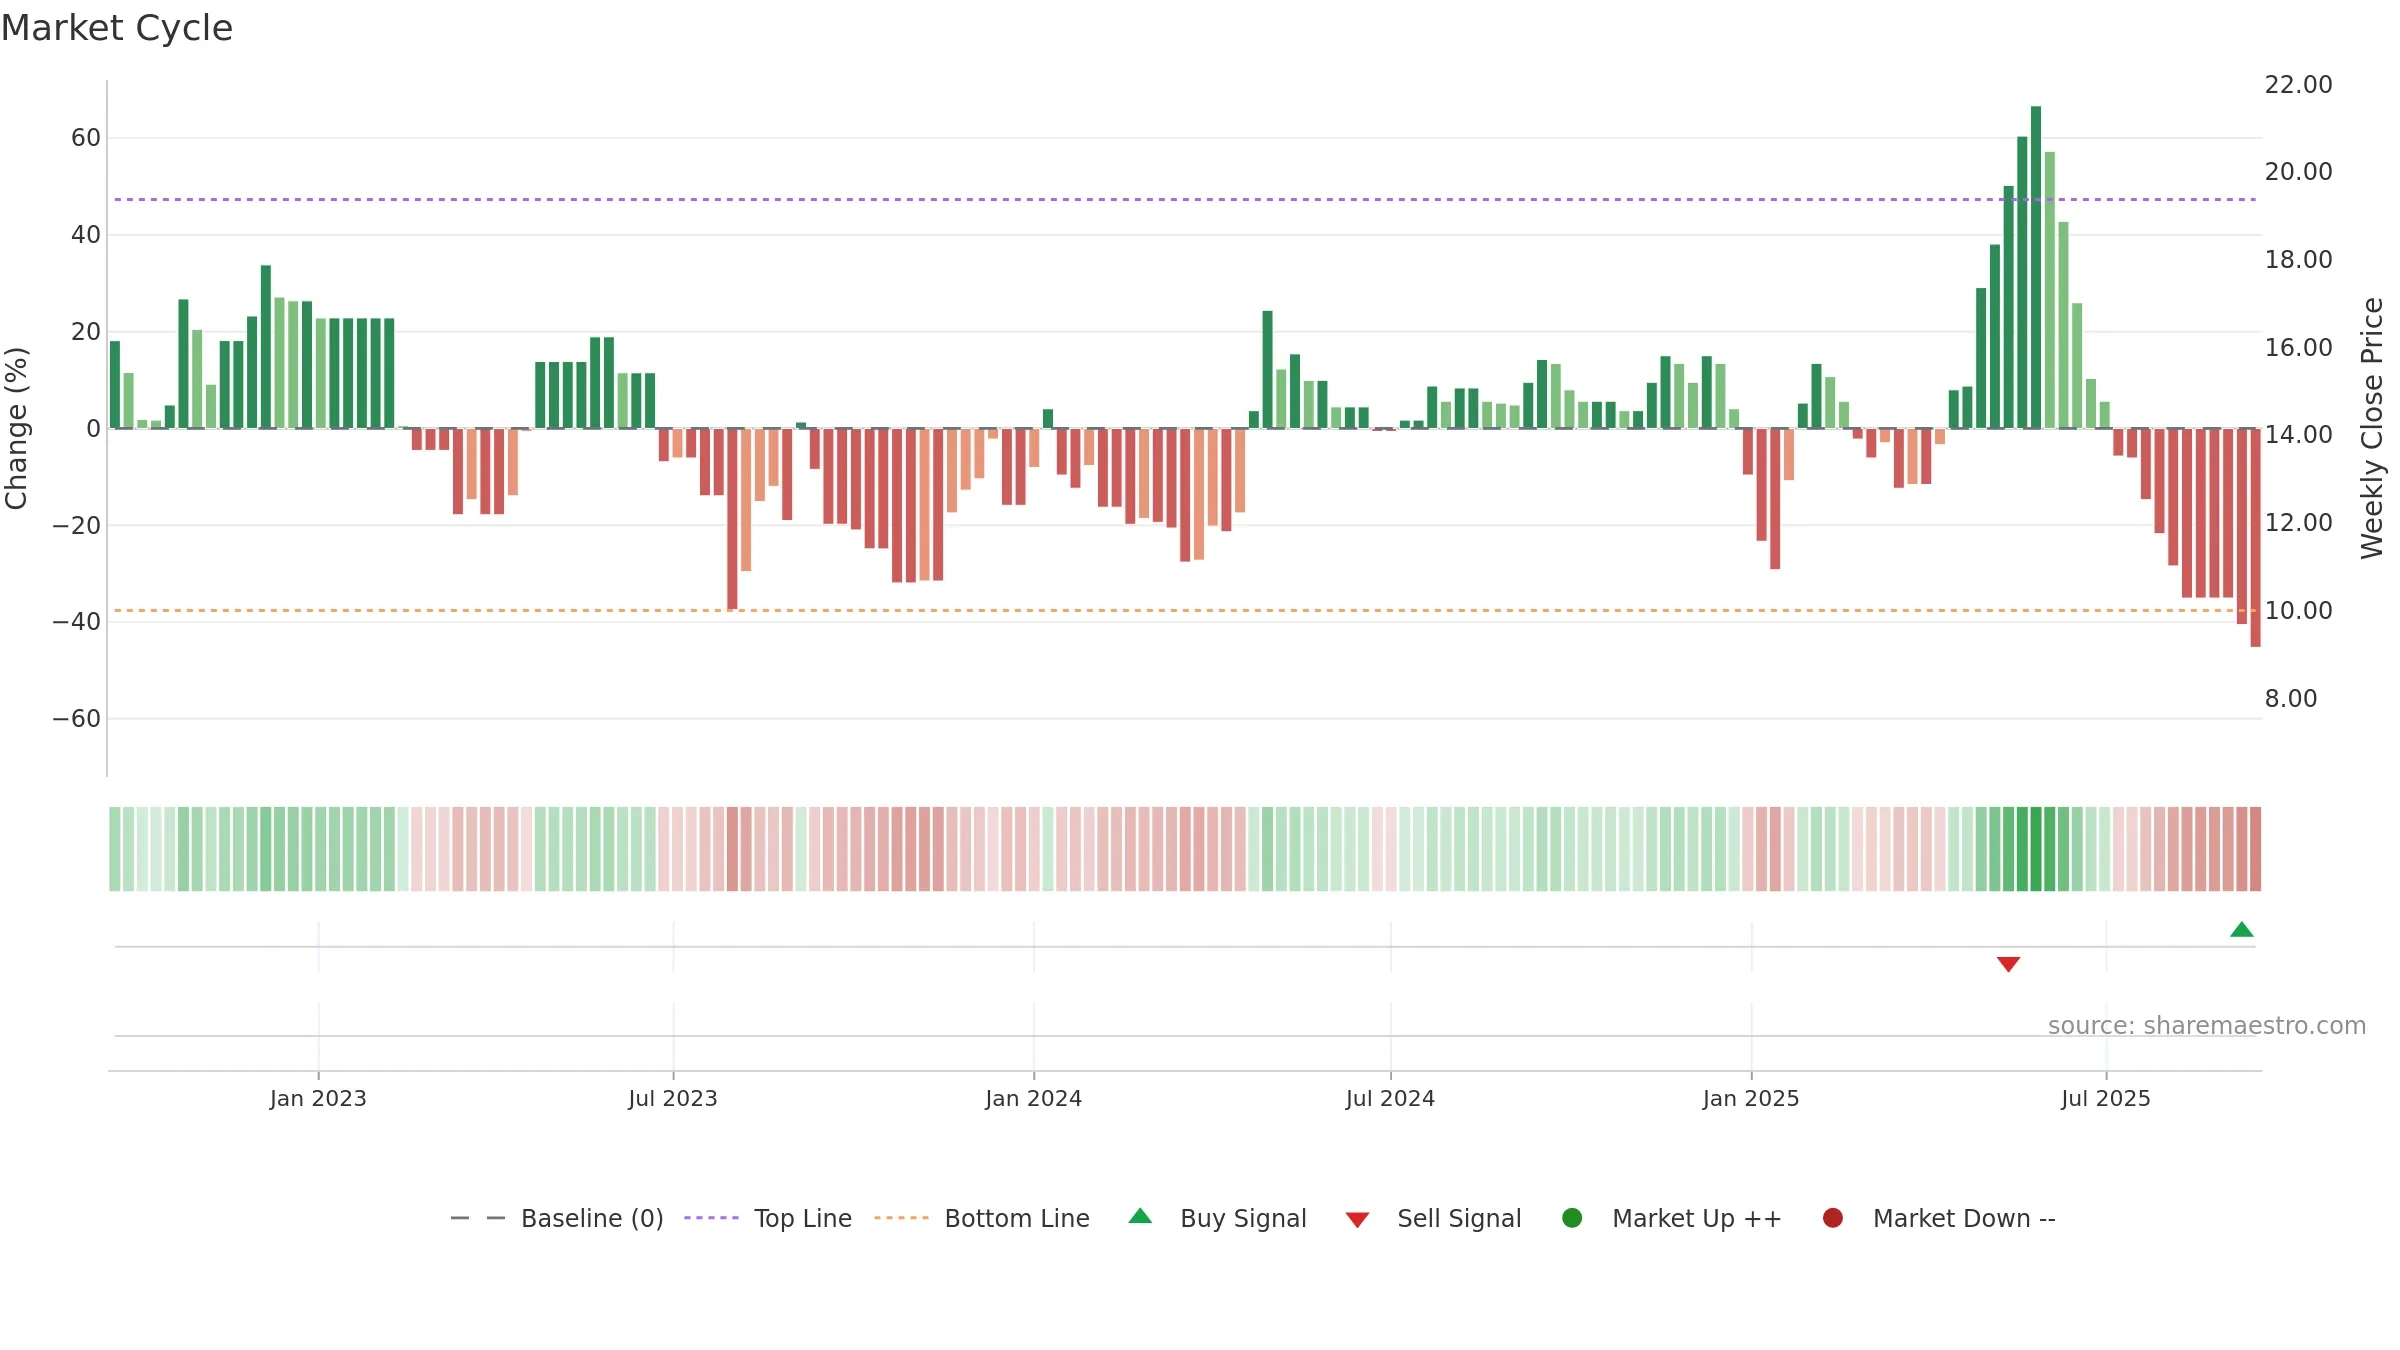Viewport: 2400px width, 1350px height.
Task: Toggle the Baseline (0) legend entry
Action: (x=557, y=1218)
